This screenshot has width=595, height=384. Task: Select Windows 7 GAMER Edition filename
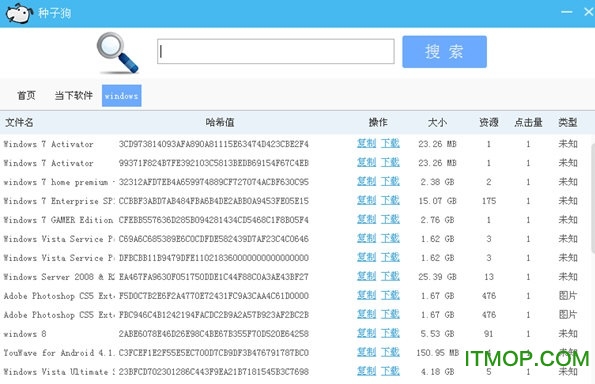[58, 220]
